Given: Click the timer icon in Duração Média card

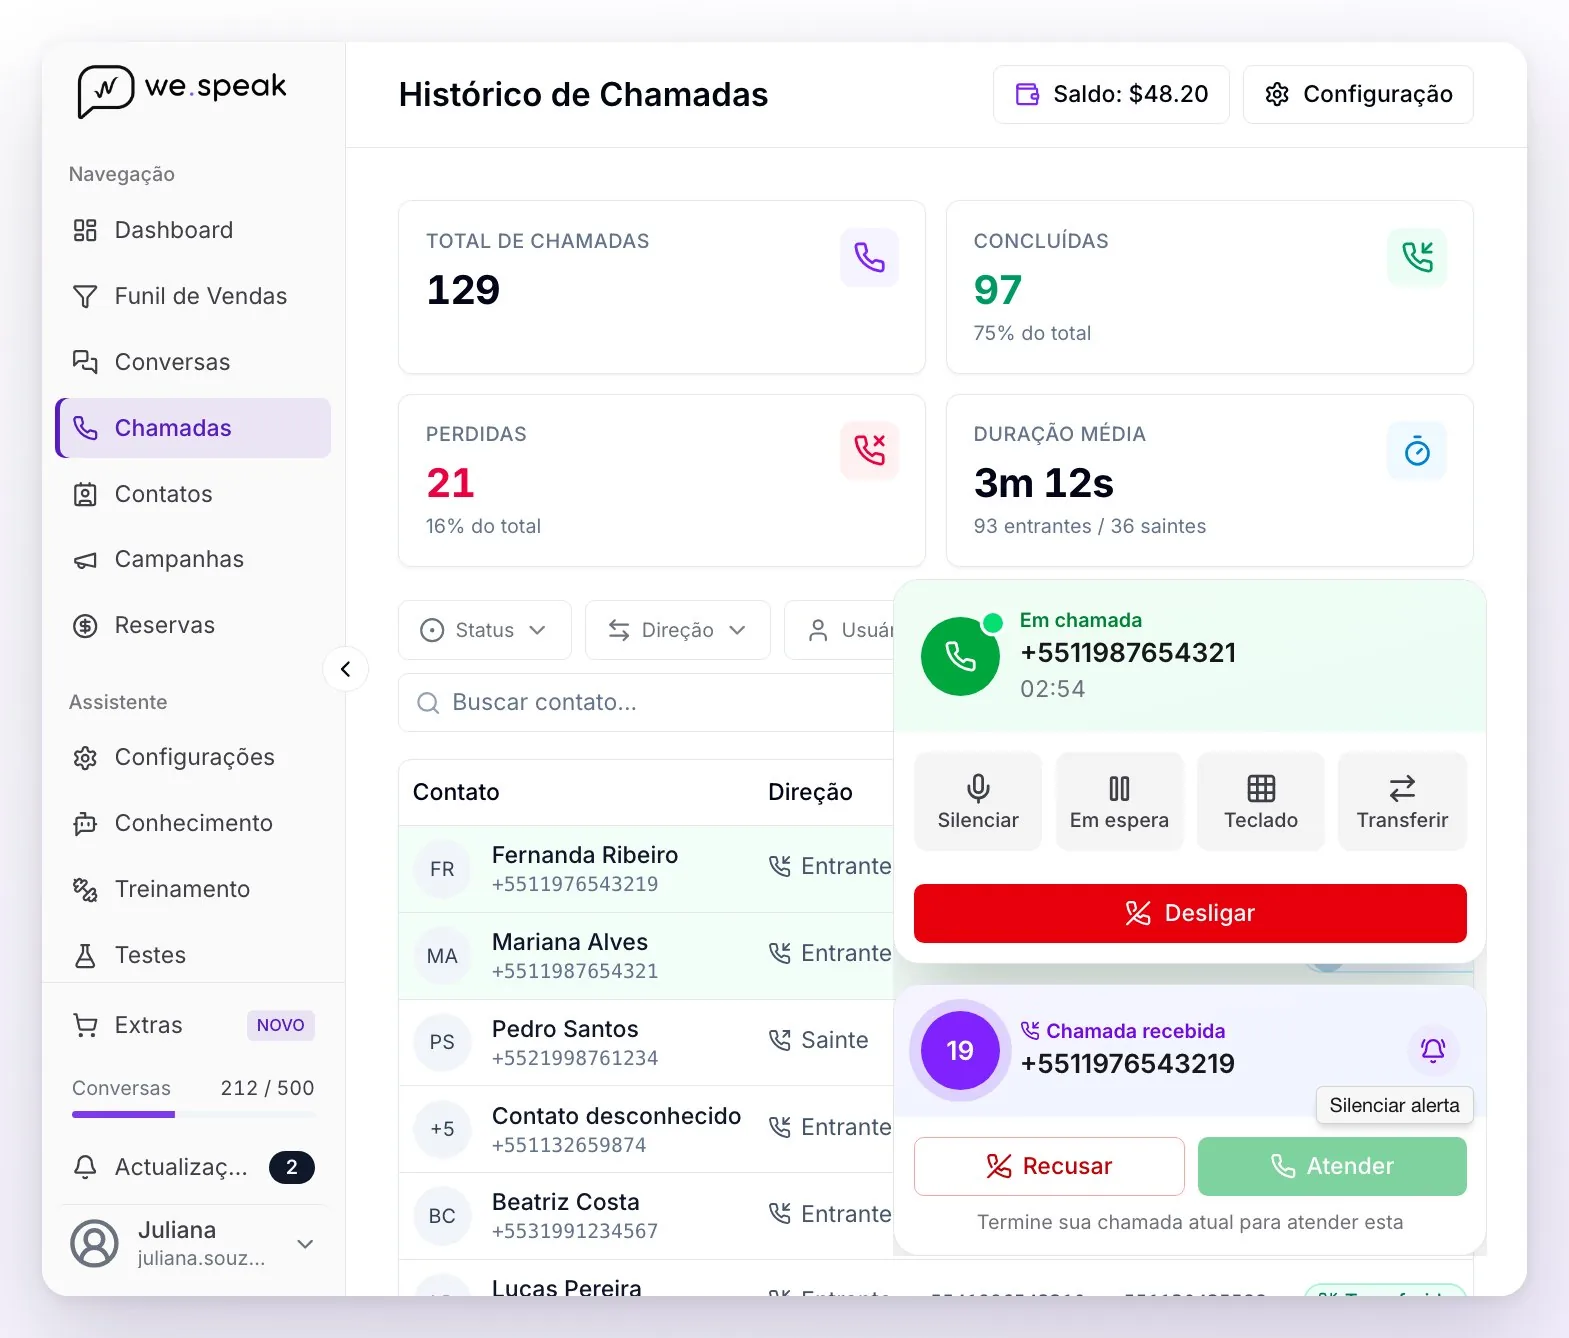Looking at the screenshot, I should click(x=1417, y=451).
